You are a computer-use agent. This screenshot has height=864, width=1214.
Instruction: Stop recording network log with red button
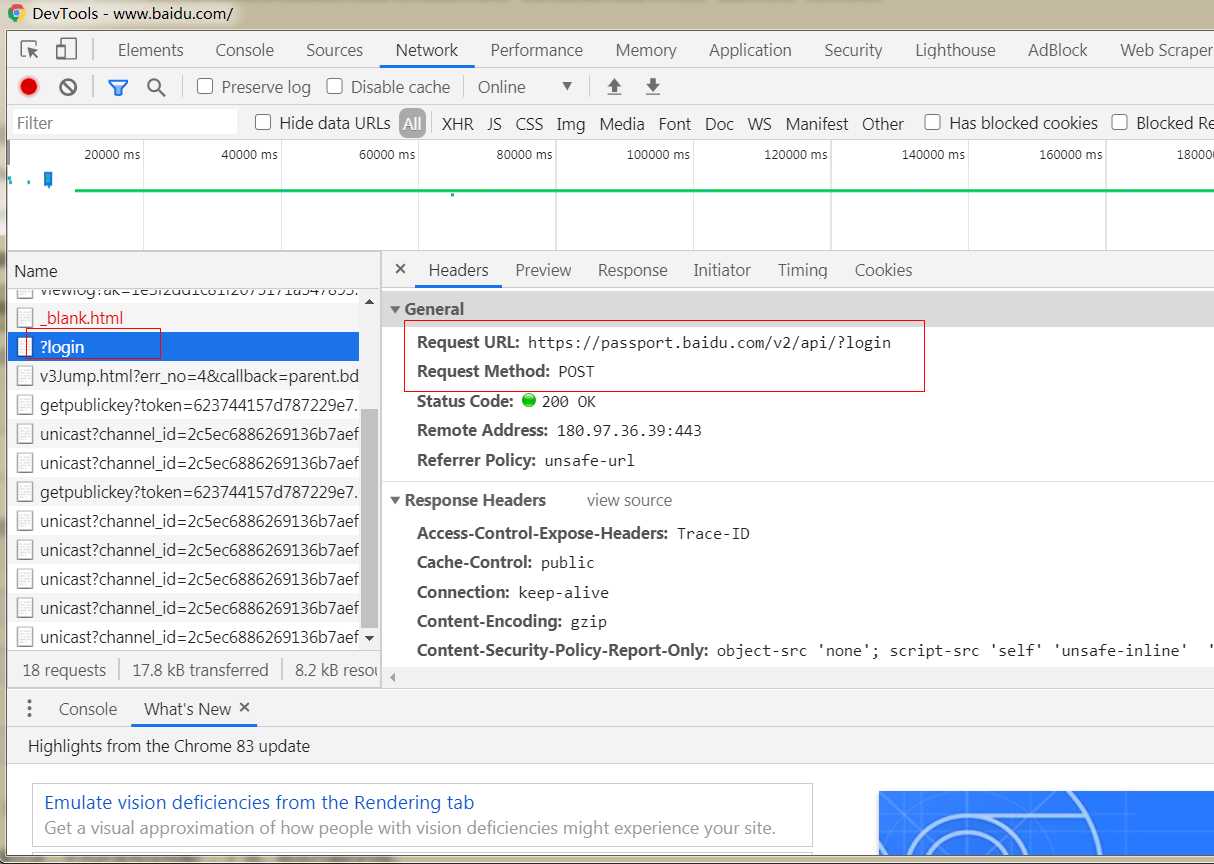pos(29,87)
